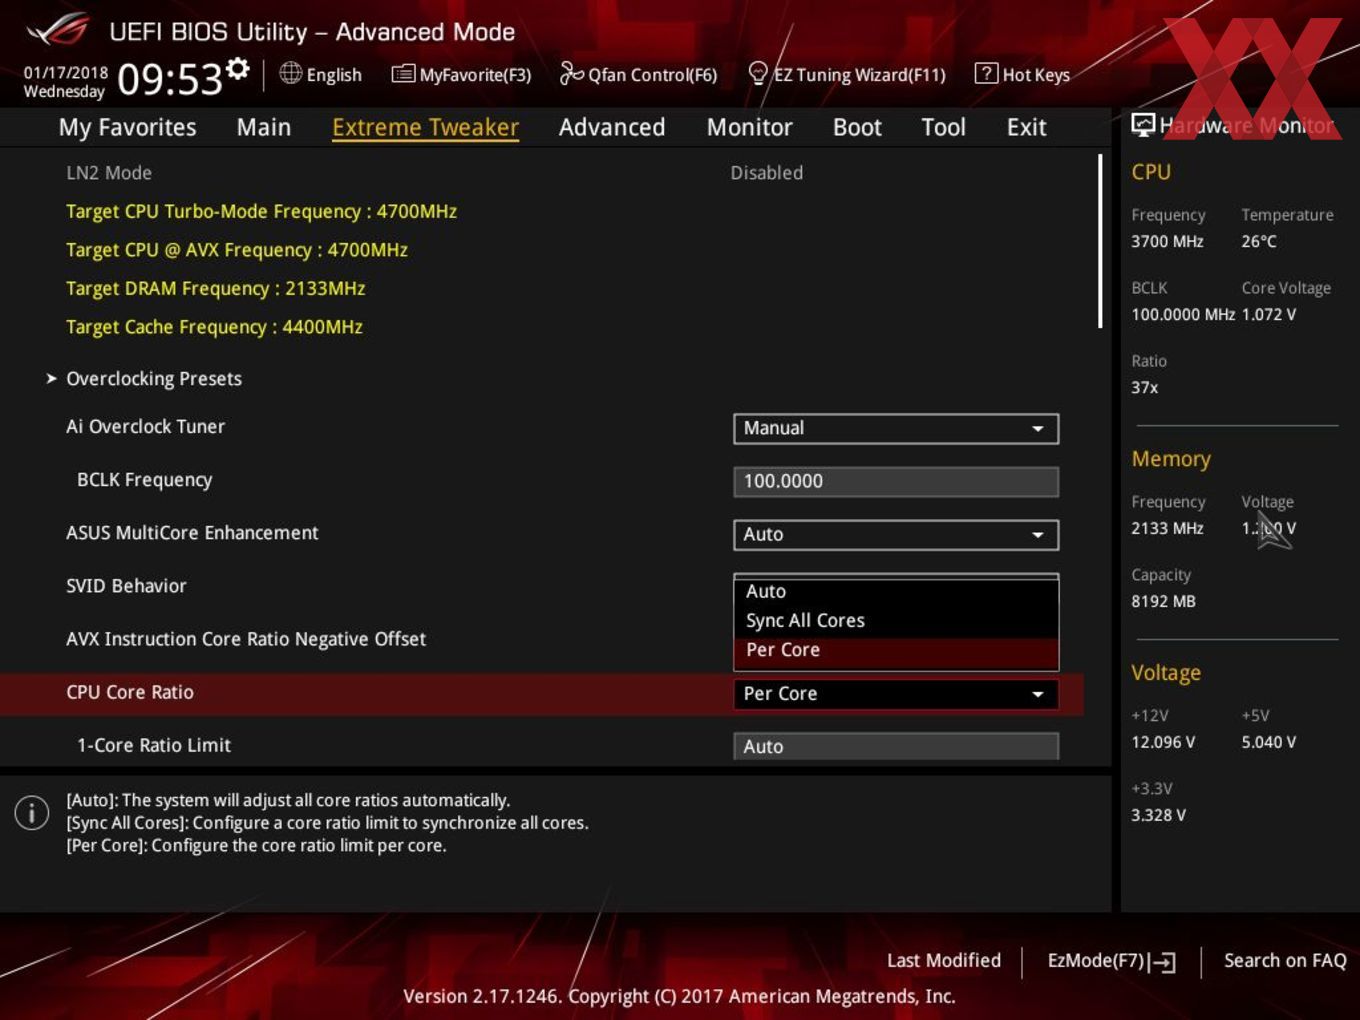Switch to EzMode(F7)
This screenshot has width=1360, height=1020.
[1111, 961]
